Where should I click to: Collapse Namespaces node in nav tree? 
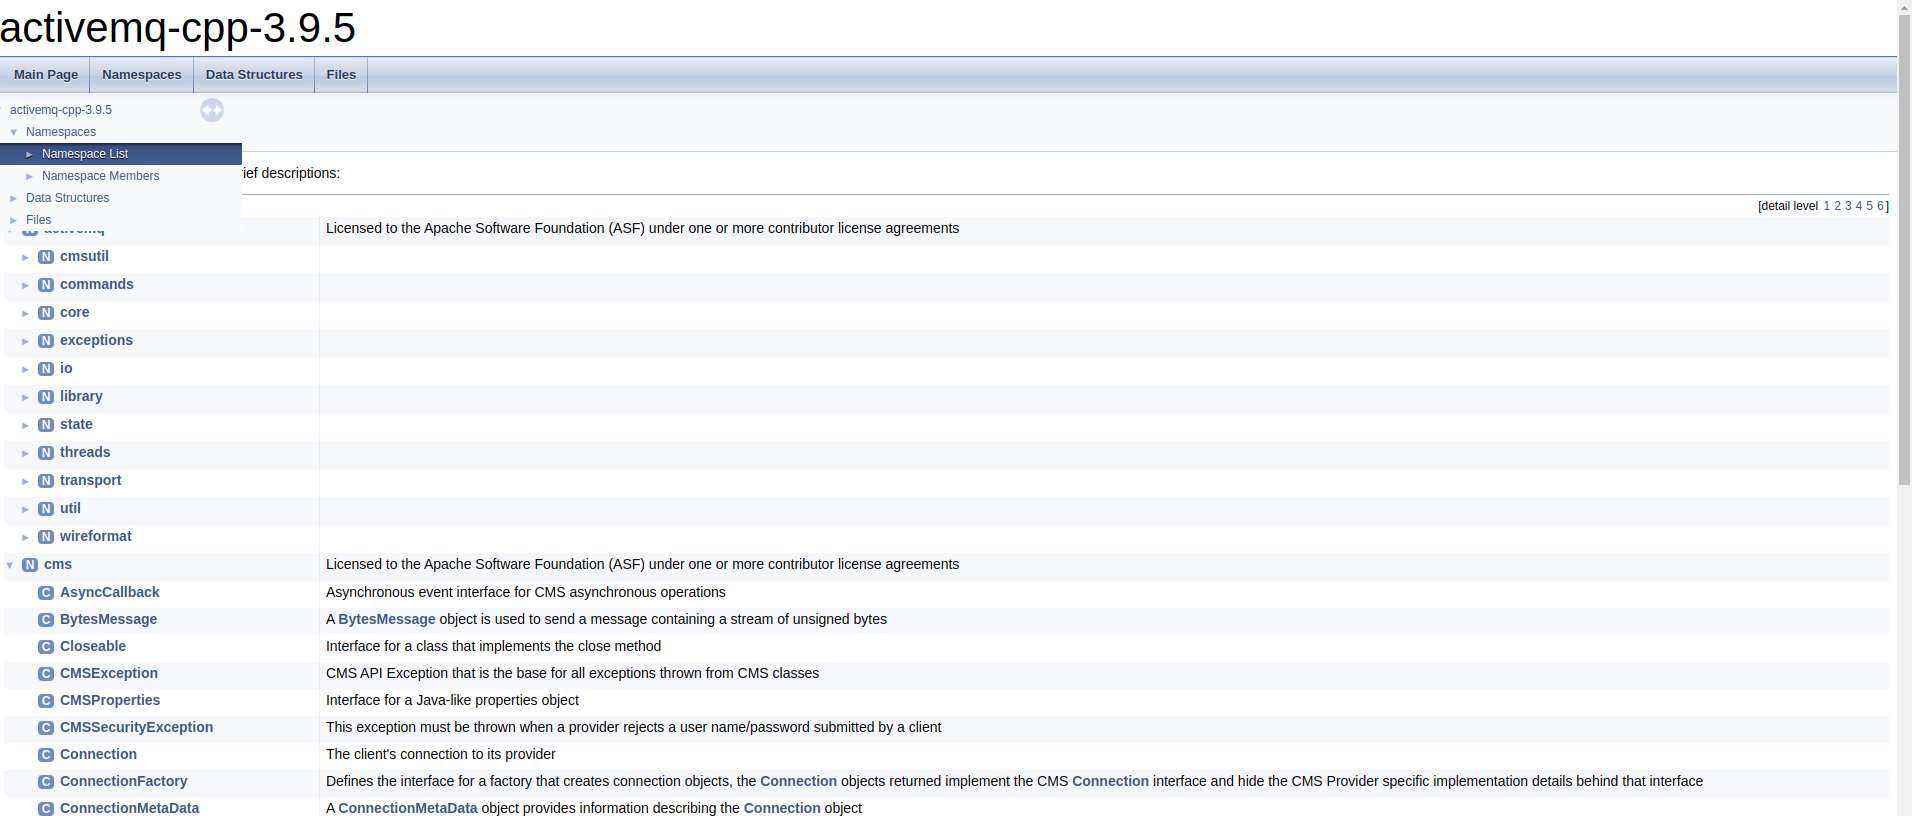[13, 132]
